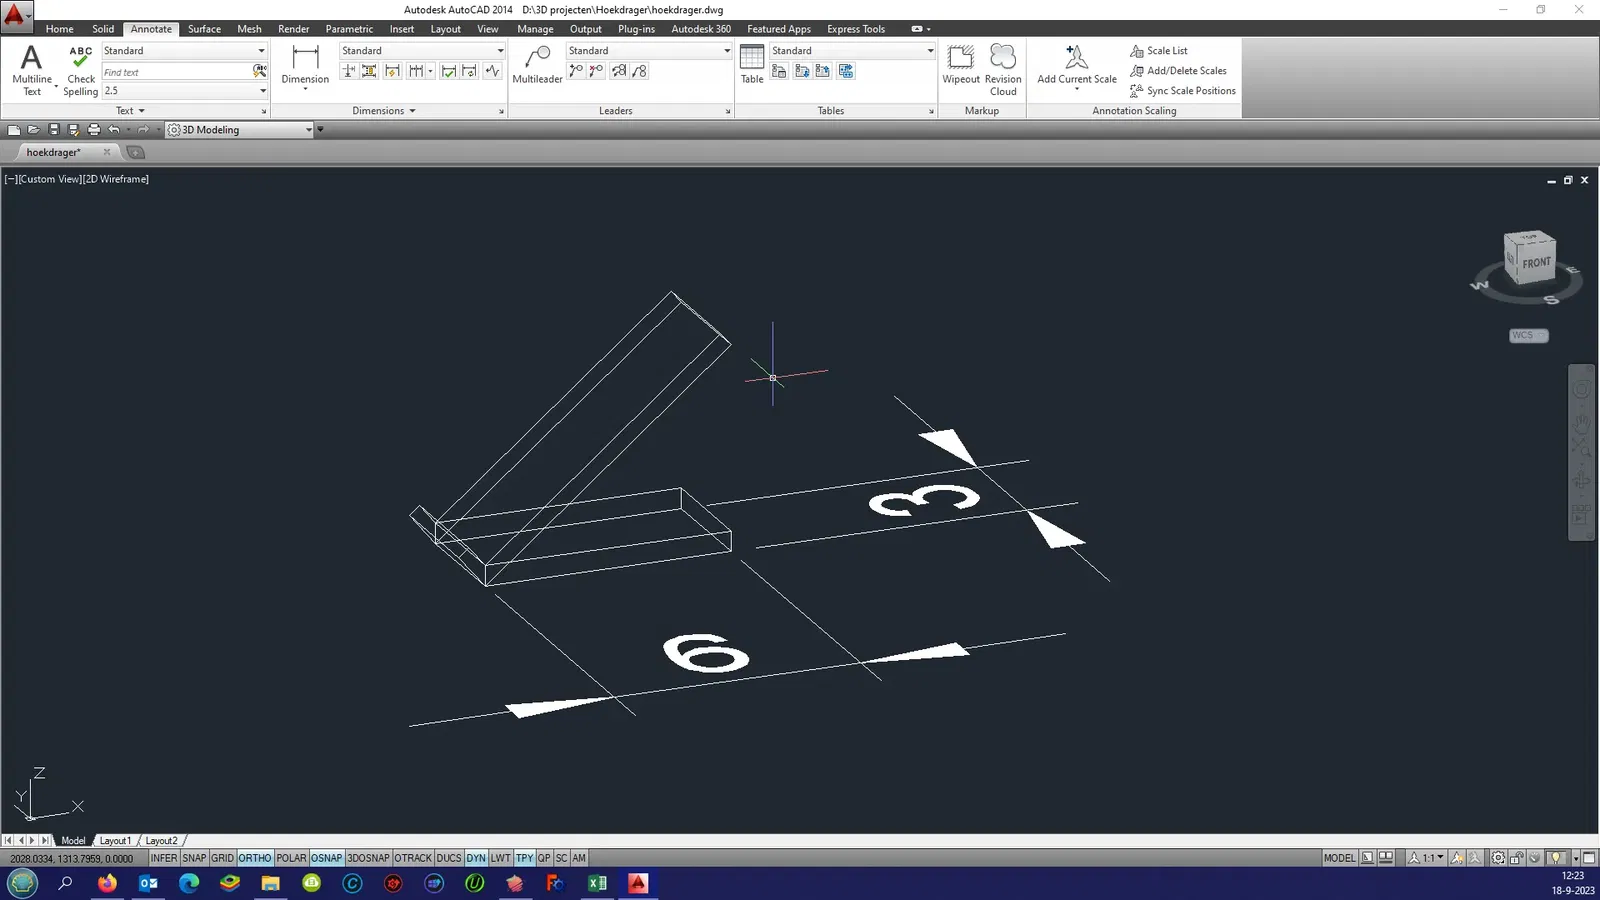Start the Dimension tool

pyautogui.click(x=305, y=66)
